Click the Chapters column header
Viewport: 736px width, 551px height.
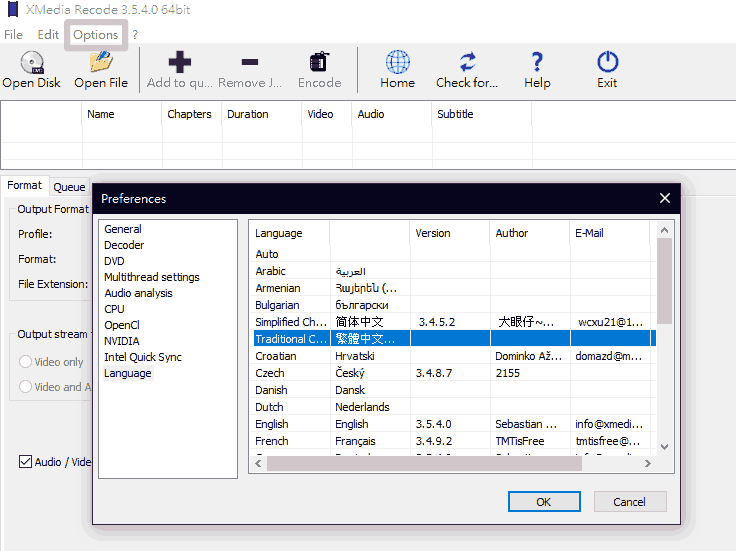coord(192,114)
